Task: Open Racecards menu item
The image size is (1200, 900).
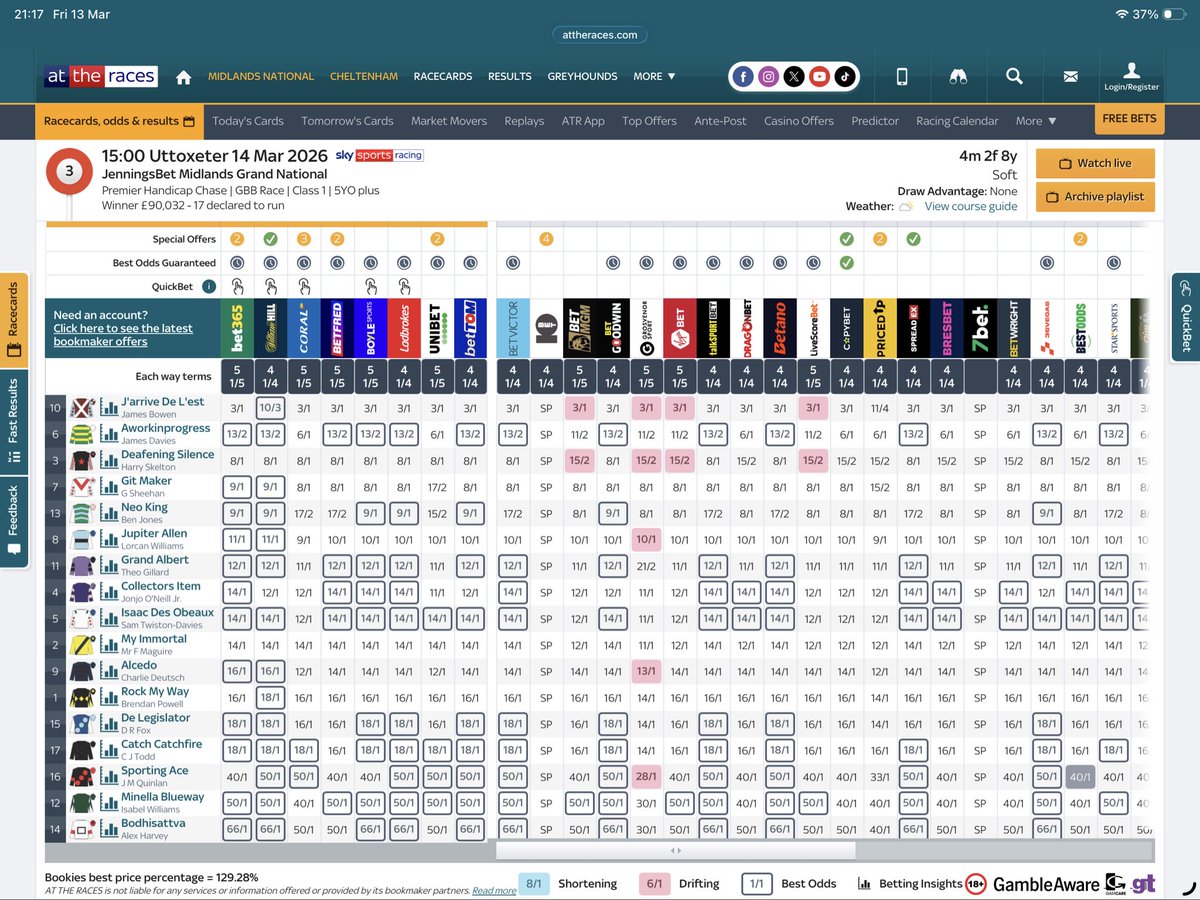Action: click(443, 77)
